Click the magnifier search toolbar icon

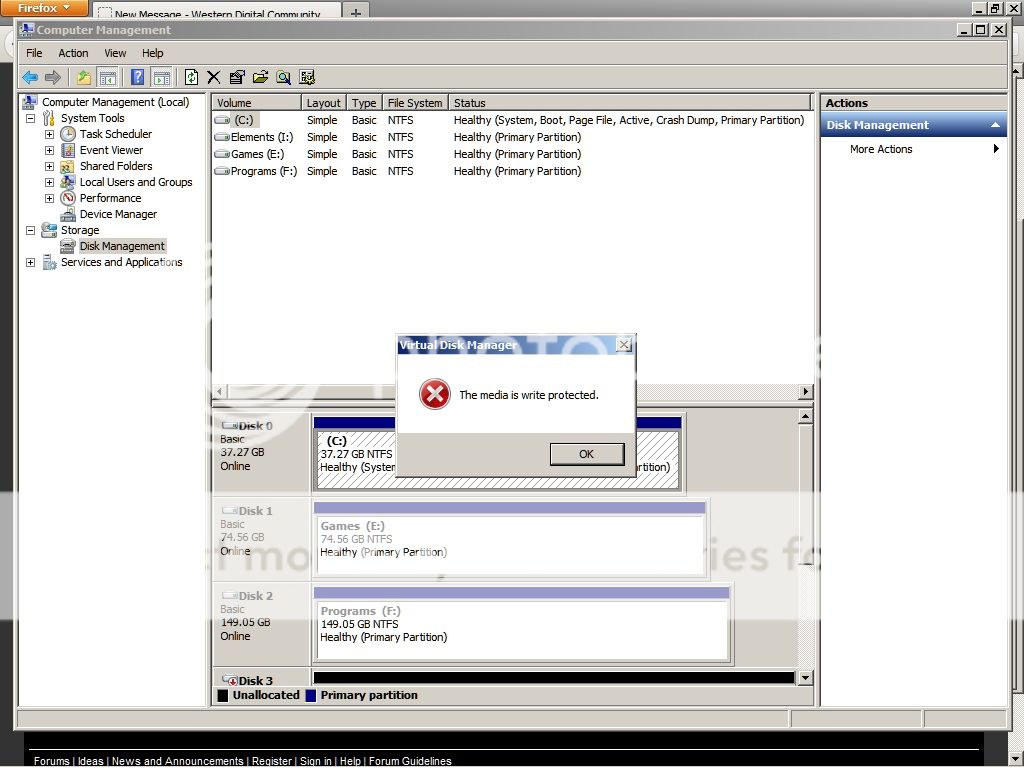click(284, 77)
